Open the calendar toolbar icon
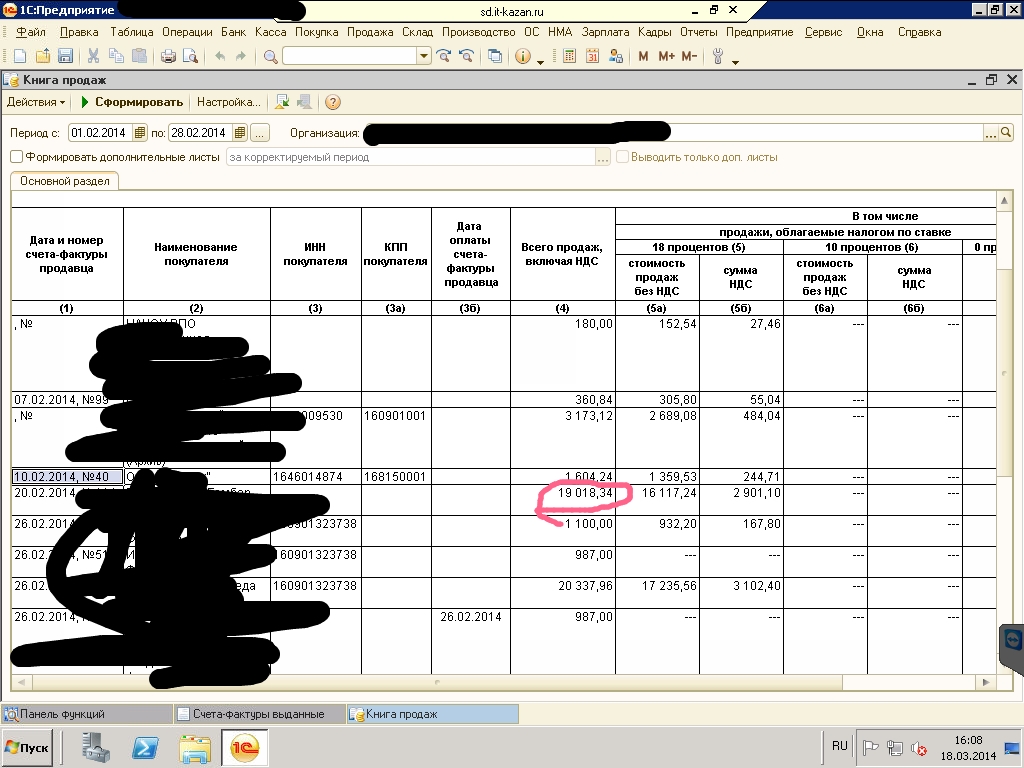Screen dimensions: 1024x768 tap(592, 56)
